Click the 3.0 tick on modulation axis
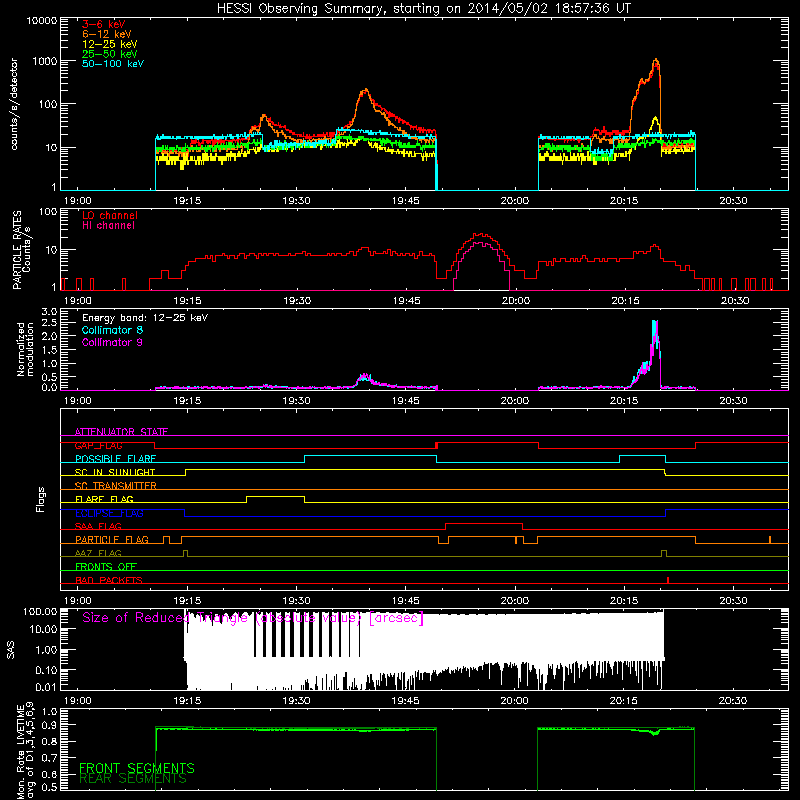Screen dimensions: 800x800 49,312
